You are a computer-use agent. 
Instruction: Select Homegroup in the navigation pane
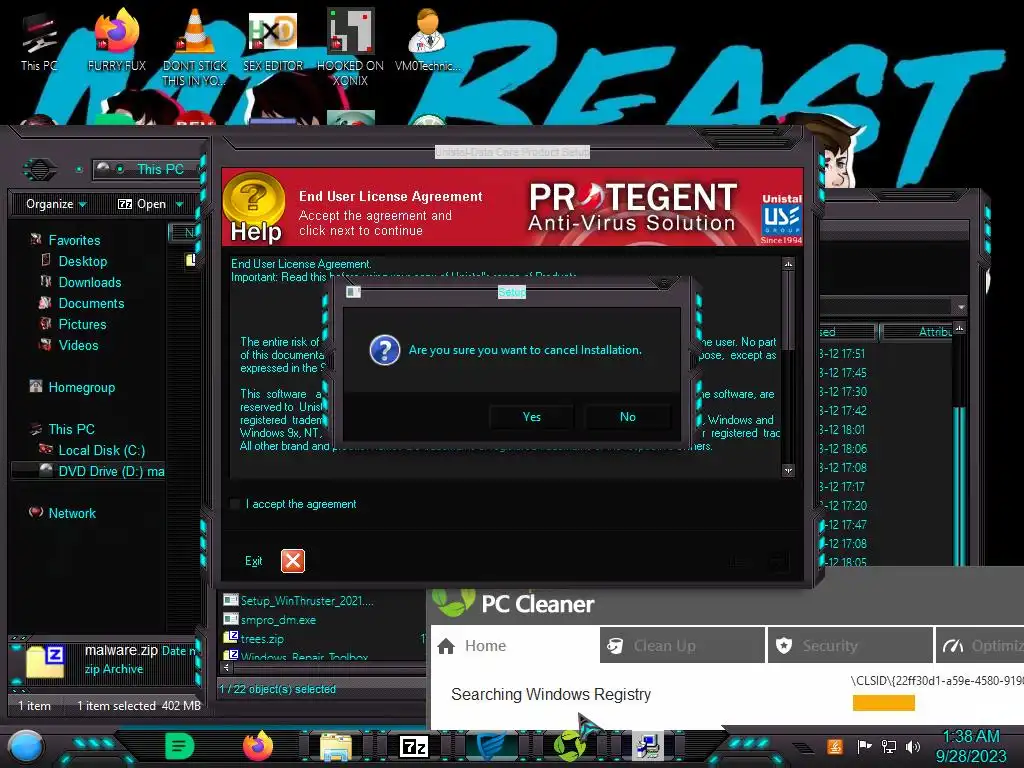(x=81, y=387)
